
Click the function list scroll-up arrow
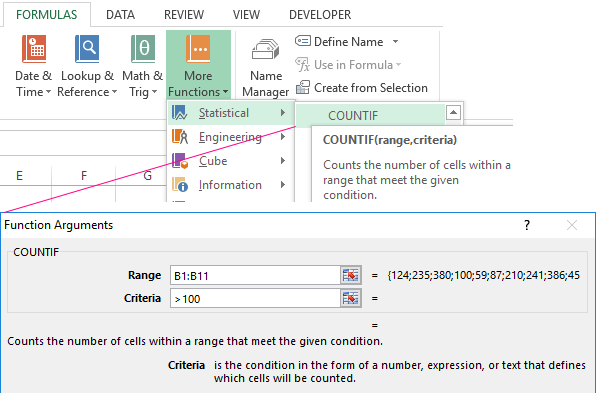coord(453,113)
